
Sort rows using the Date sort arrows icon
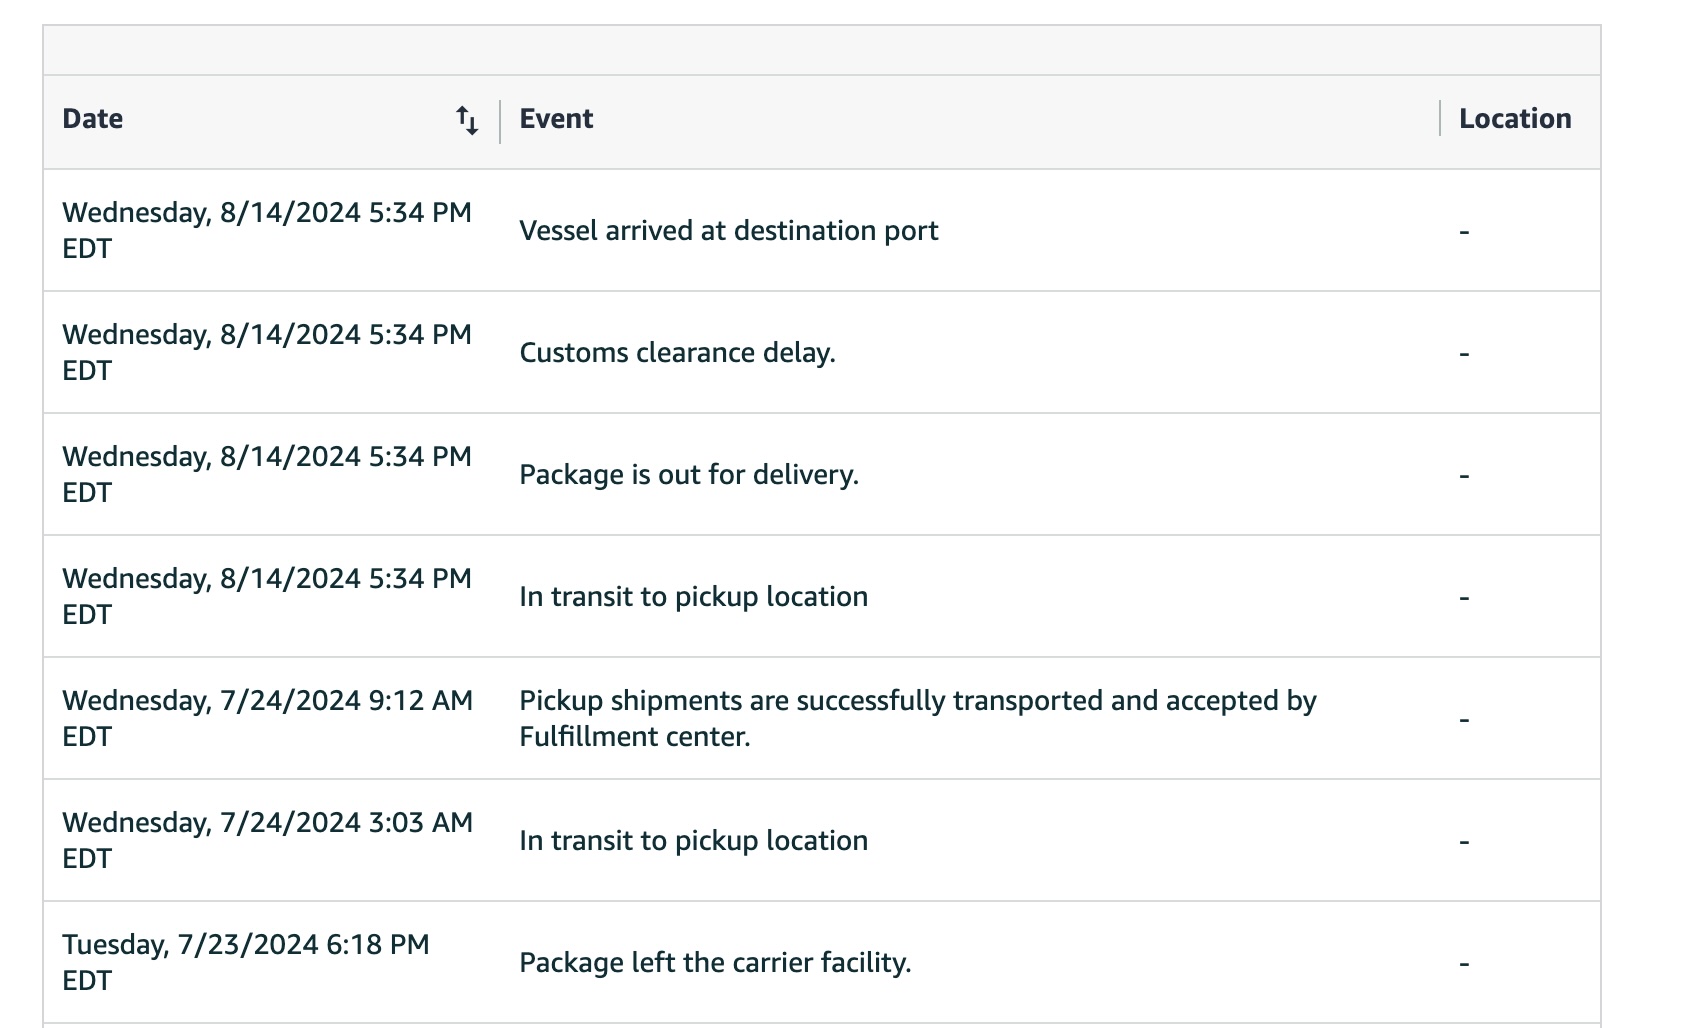pyautogui.click(x=467, y=120)
